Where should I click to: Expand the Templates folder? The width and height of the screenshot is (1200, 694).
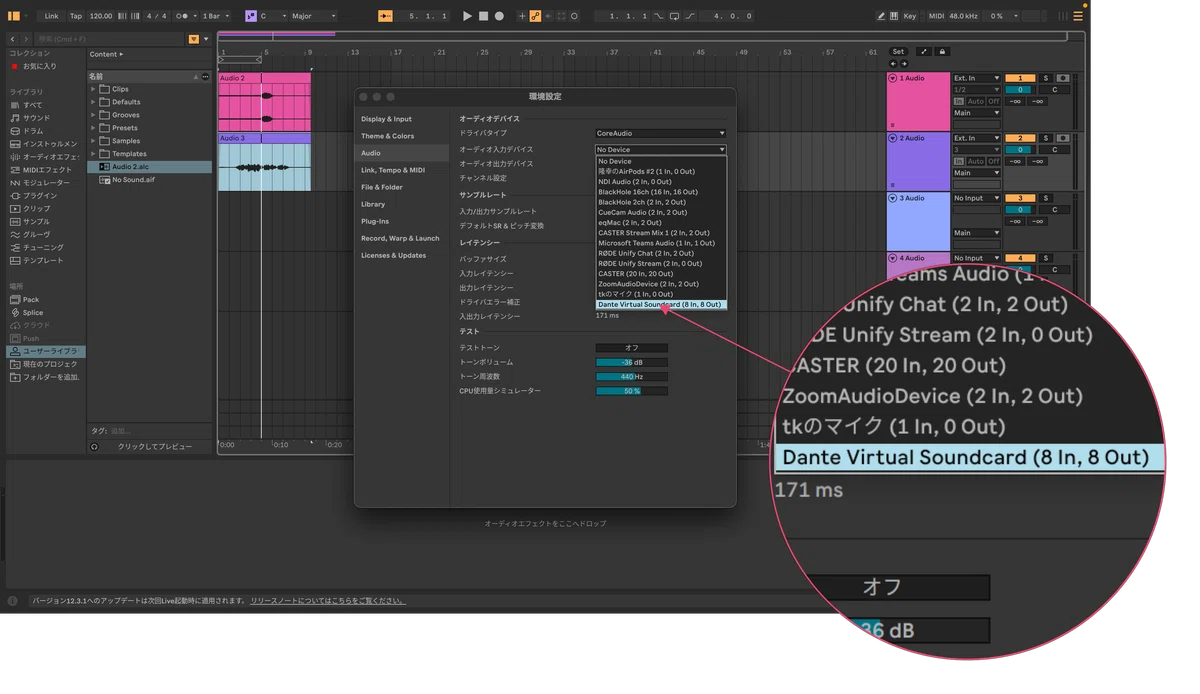[94, 154]
